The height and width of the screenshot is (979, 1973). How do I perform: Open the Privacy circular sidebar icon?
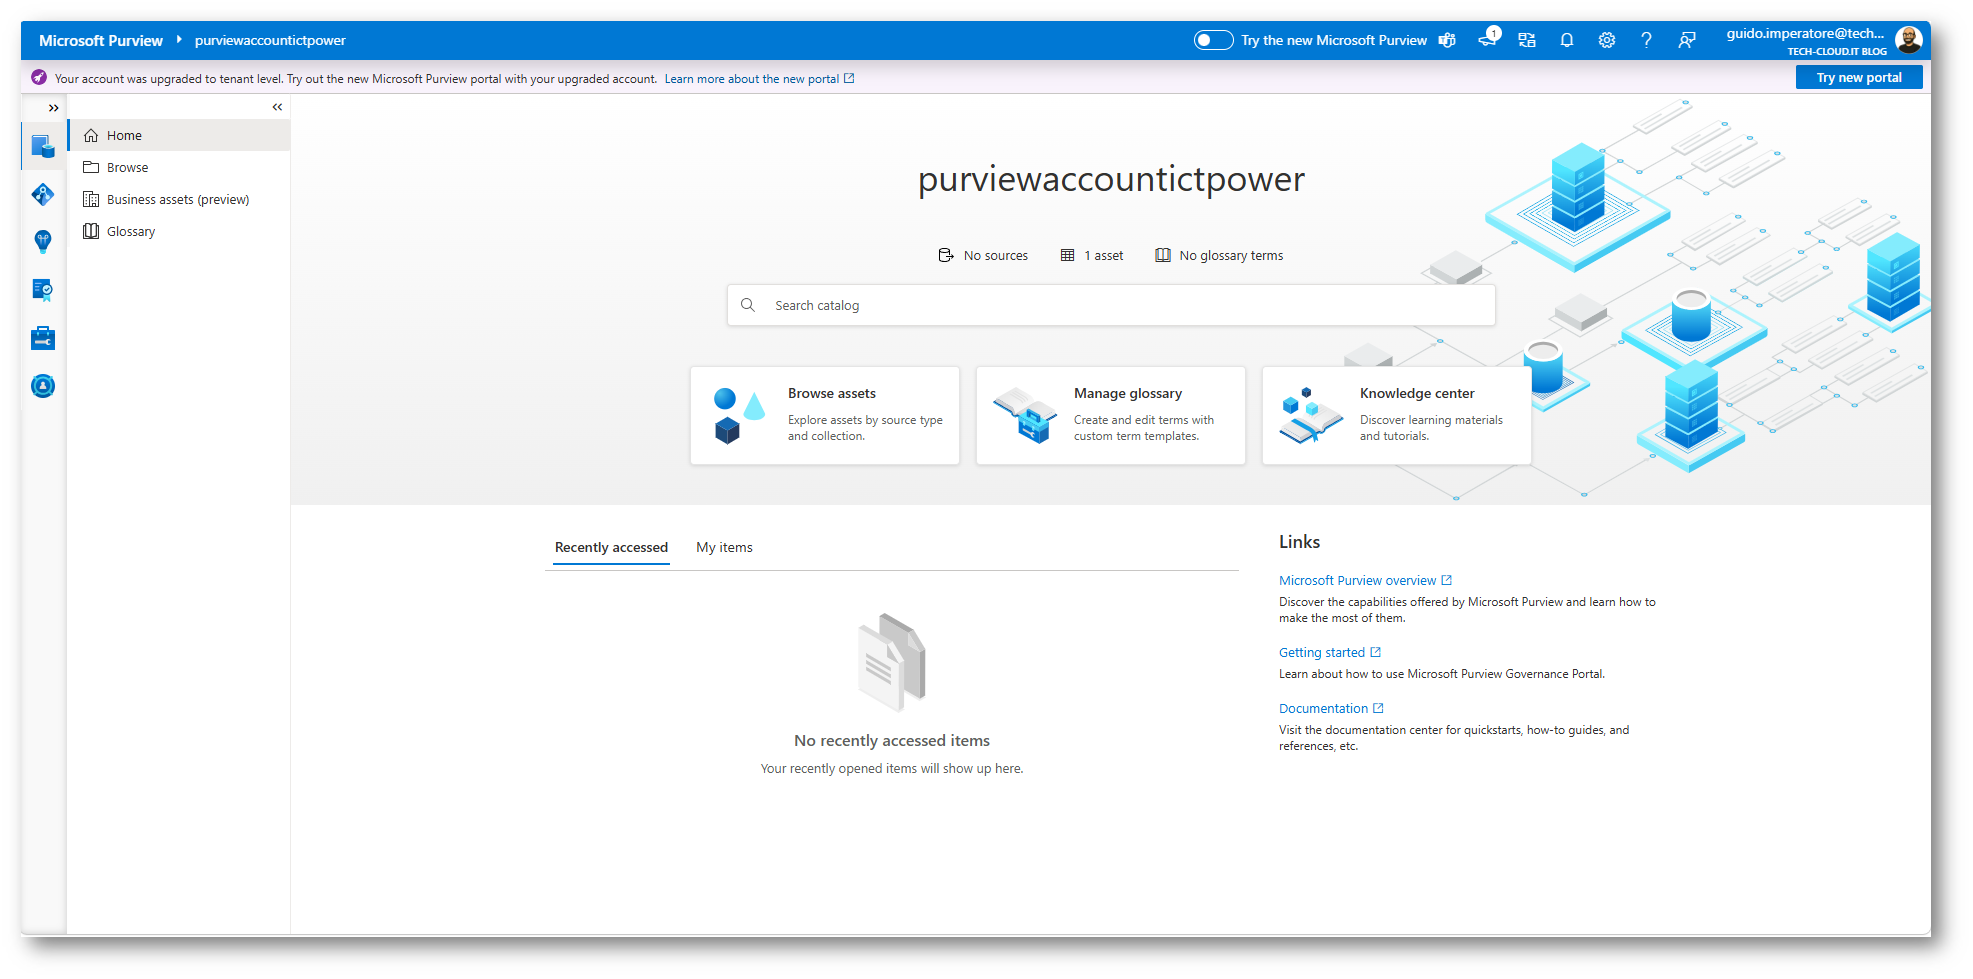pyautogui.click(x=43, y=386)
